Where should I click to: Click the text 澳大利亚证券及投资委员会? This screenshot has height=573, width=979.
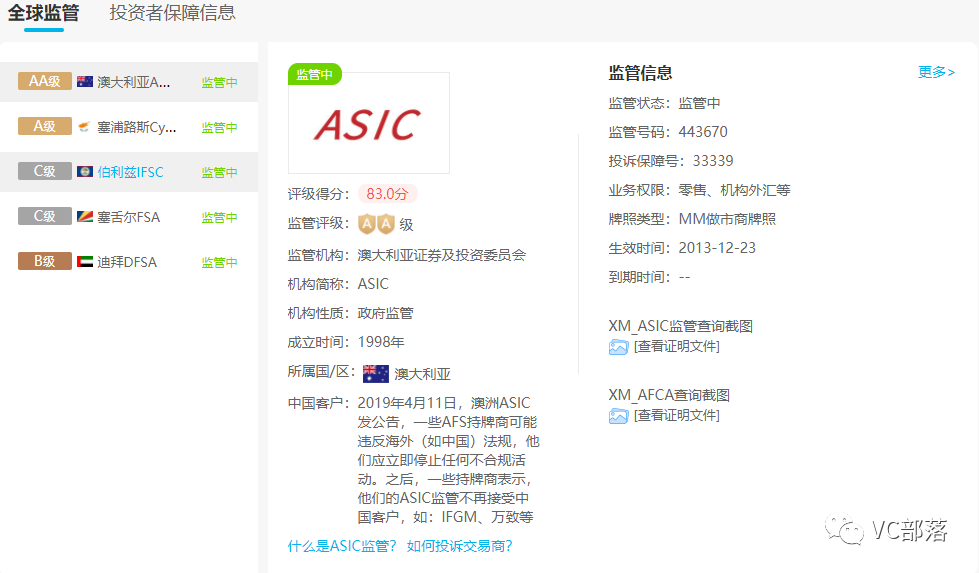(442, 255)
